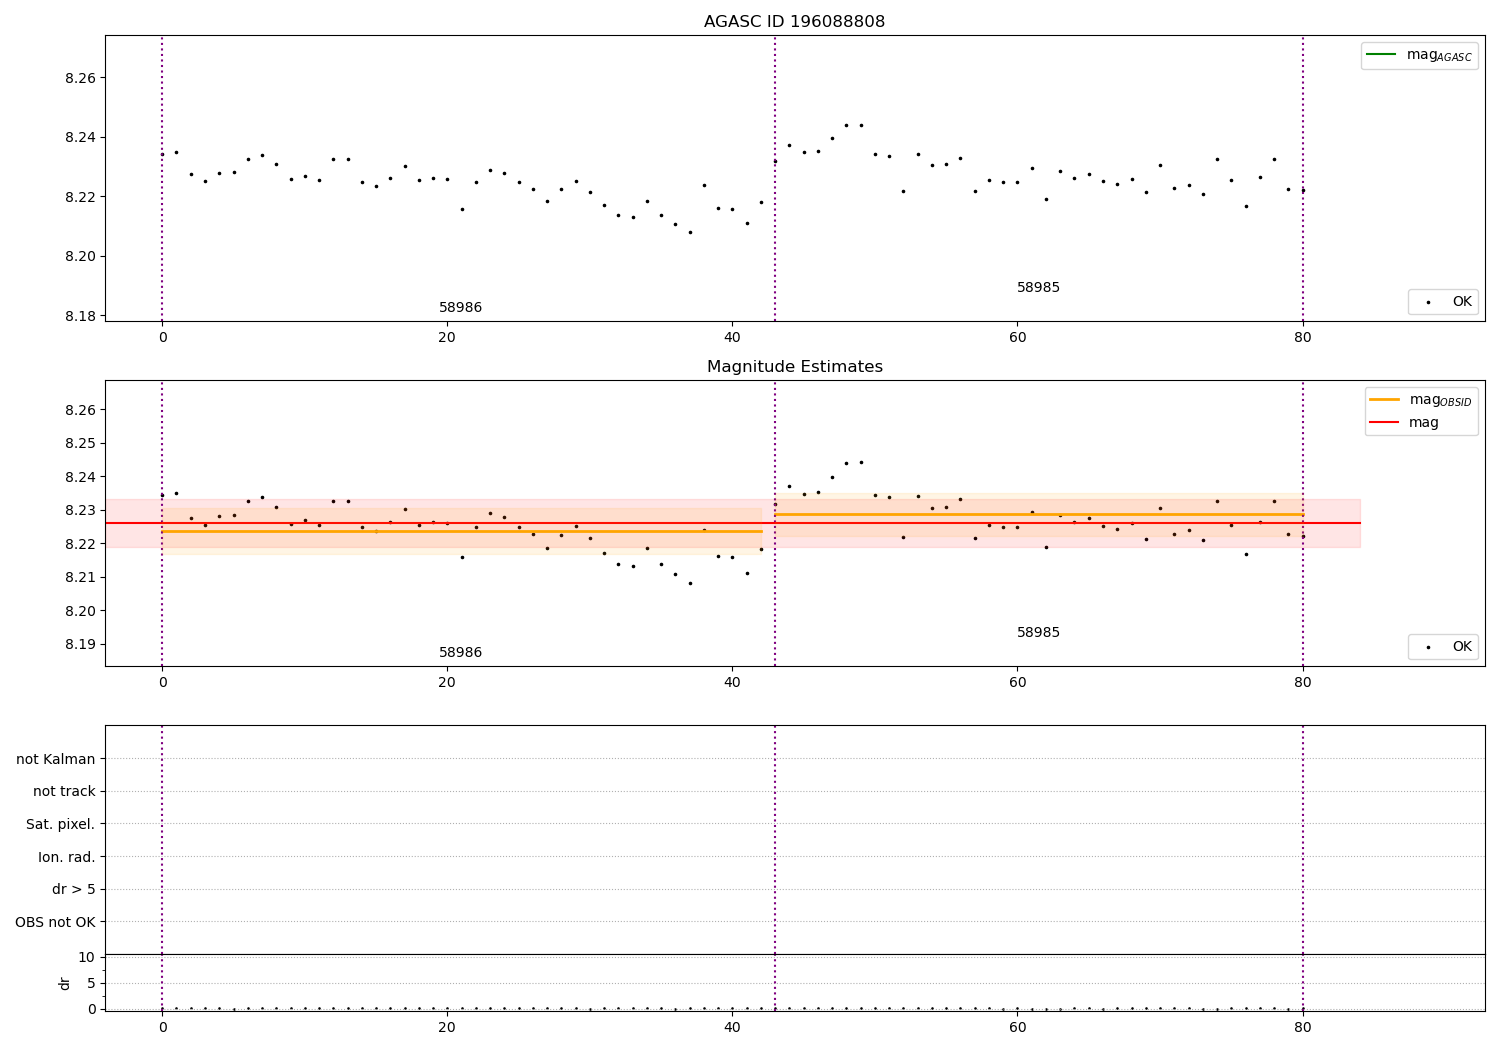Click the orange mag OBSID line for 58986
The width and height of the screenshot is (1500, 1050).
tap(462, 531)
